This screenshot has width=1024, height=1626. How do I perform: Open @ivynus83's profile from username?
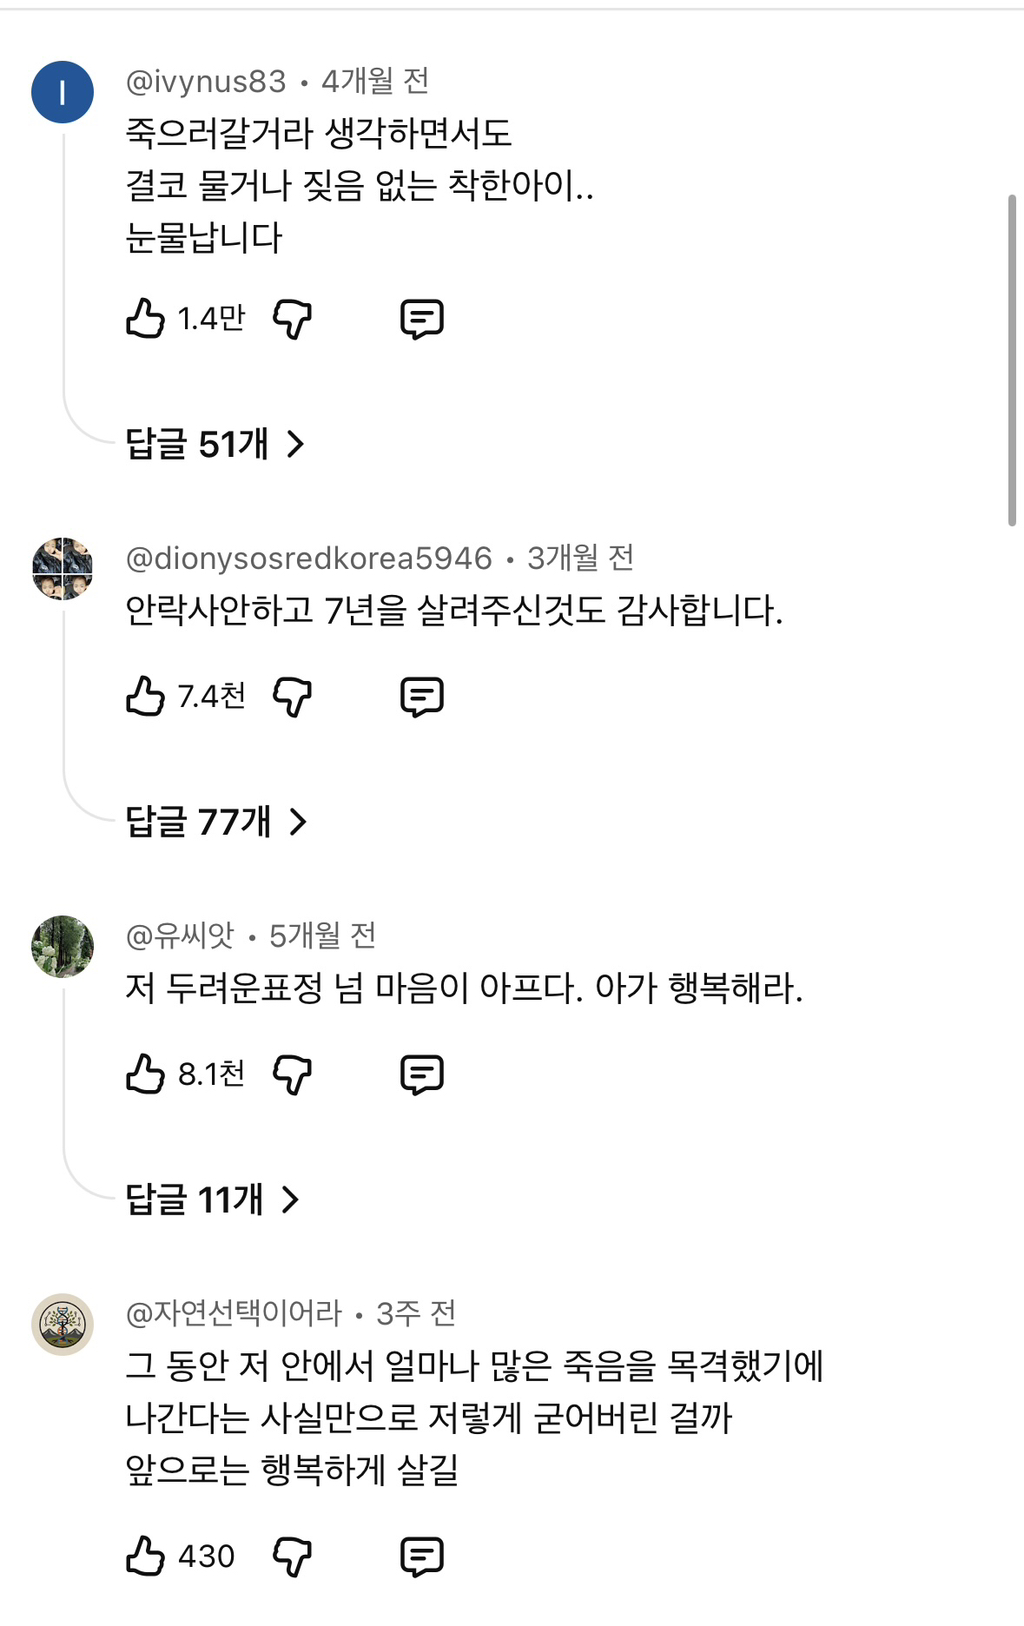(x=206, y=81)
